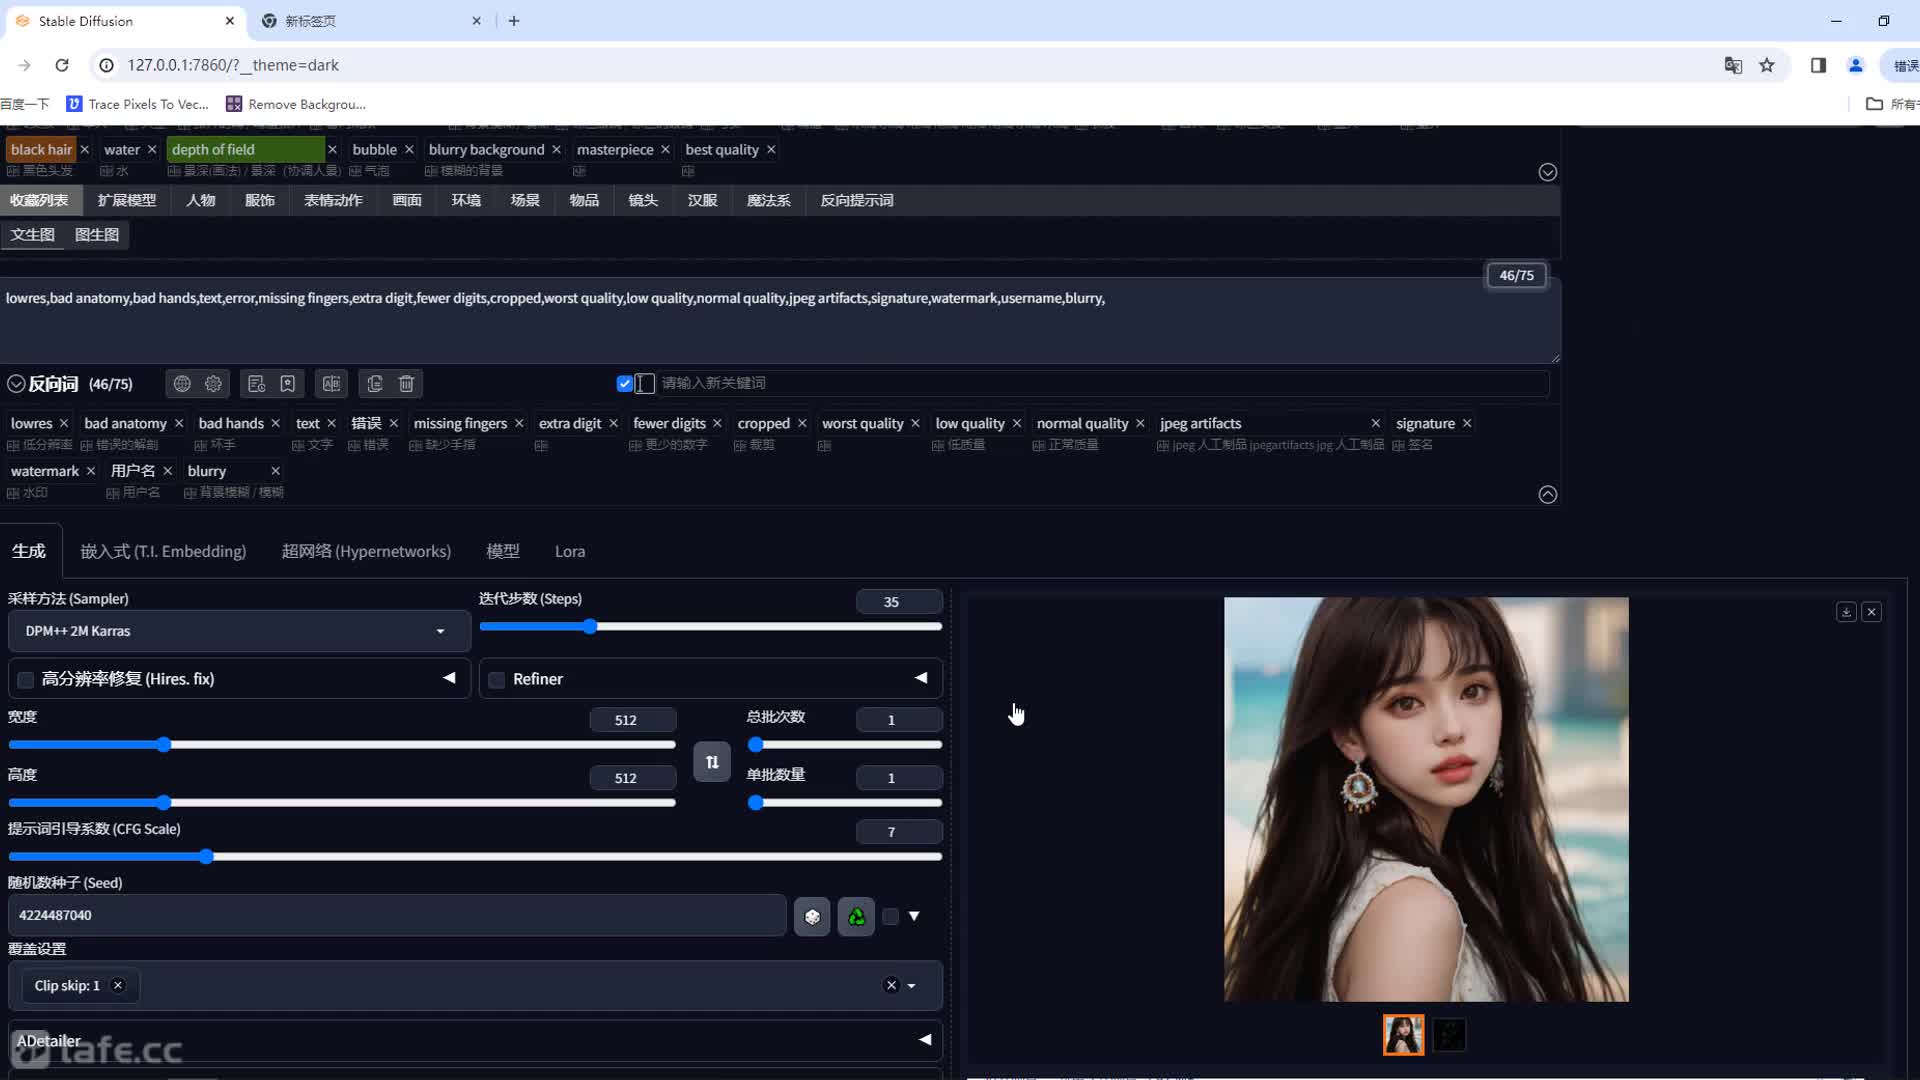Drag the CFG Scale slider
This screenshot has height=1080, width=1920.
click(x=206, y=857)
